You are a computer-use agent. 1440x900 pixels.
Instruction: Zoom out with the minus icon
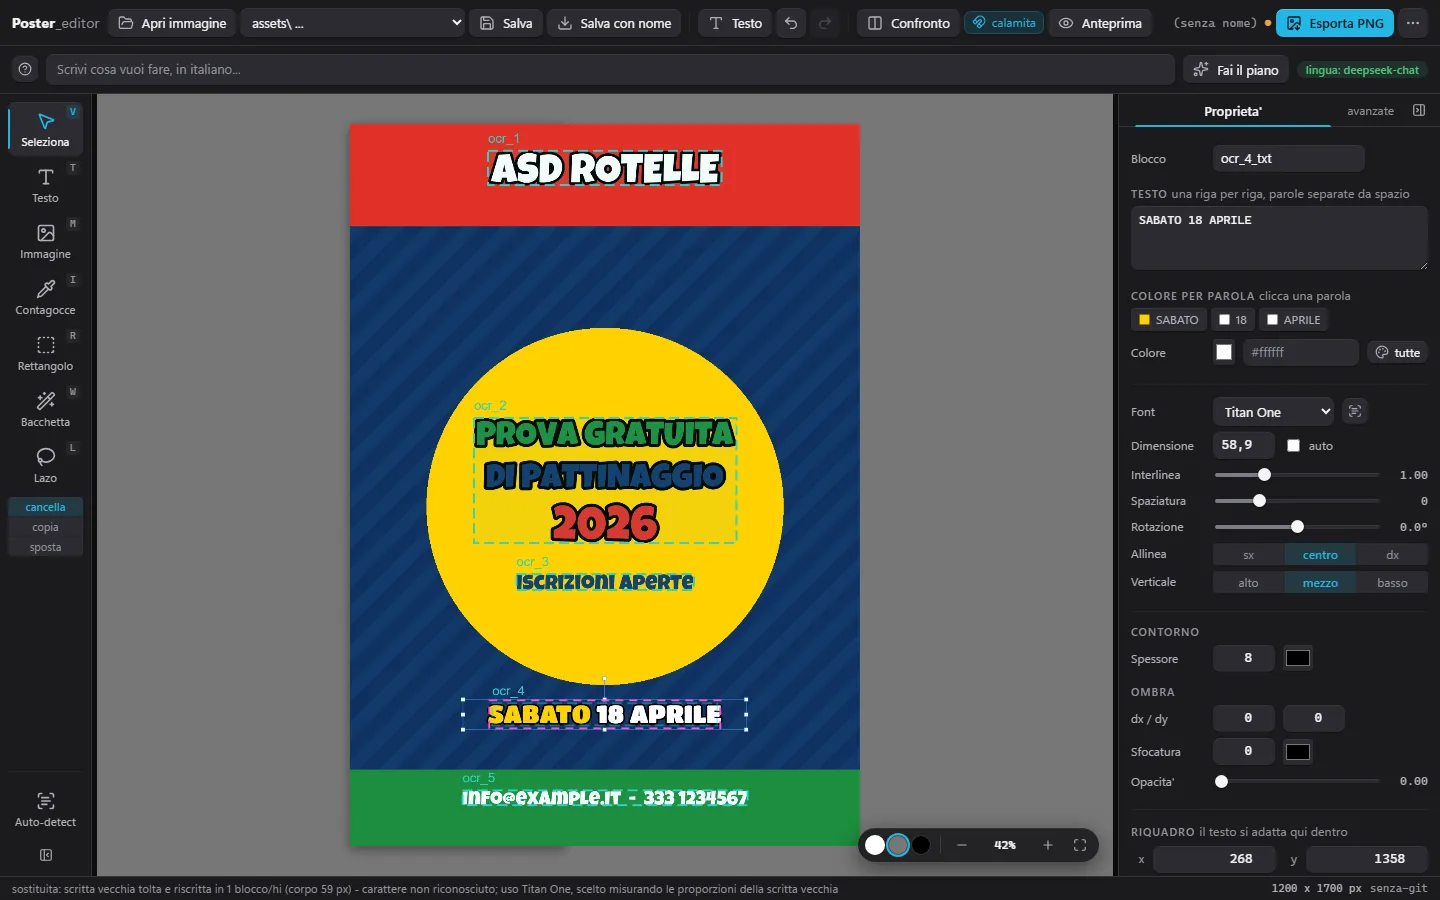click(x=962, y=845)
